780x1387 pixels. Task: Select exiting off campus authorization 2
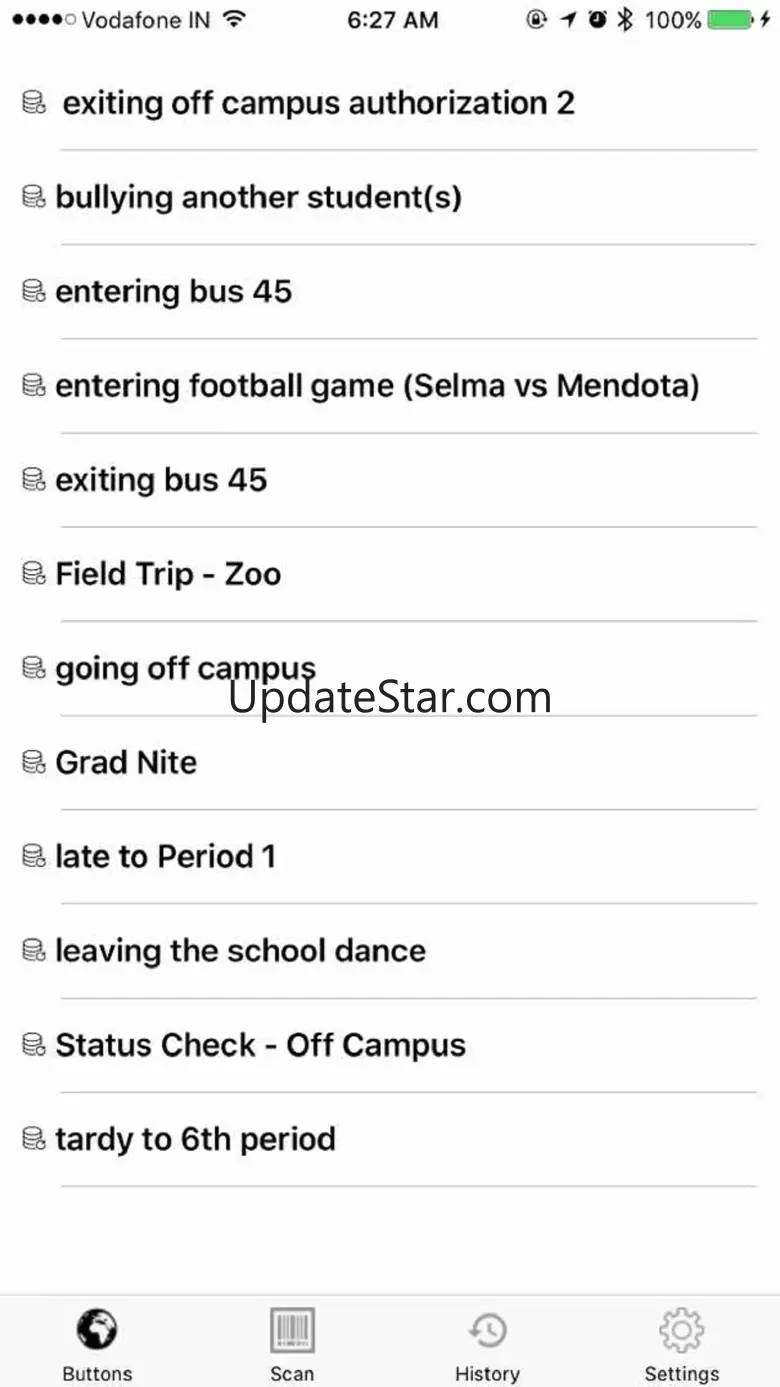[x=318, y=103]
